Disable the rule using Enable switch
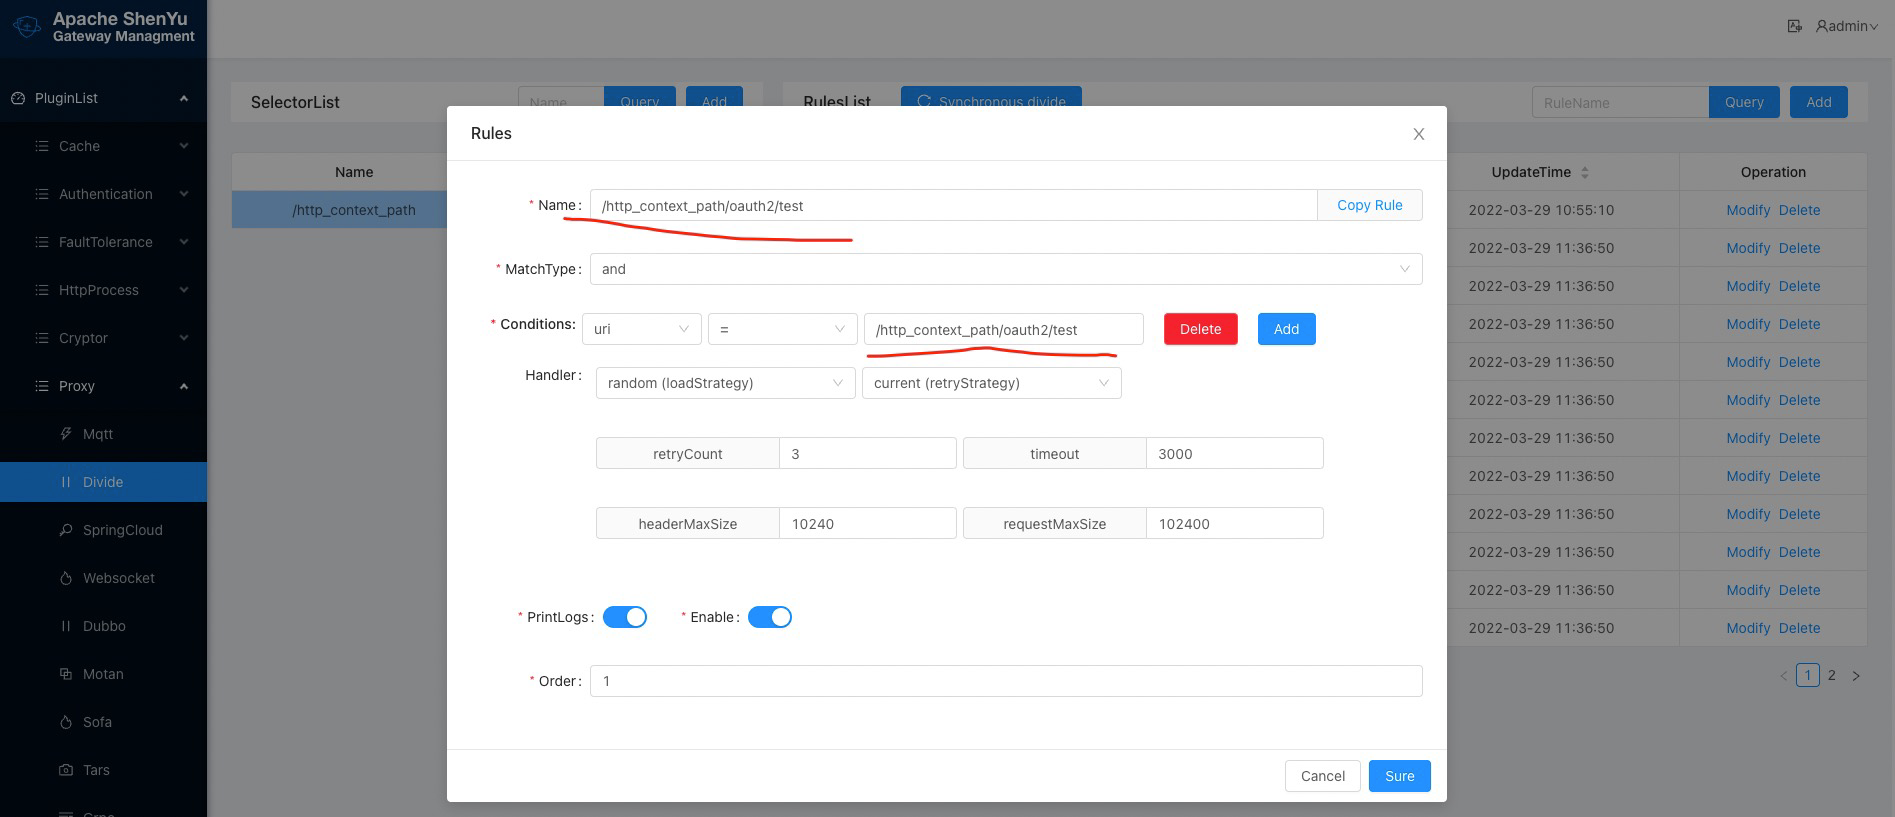 (x=769, y=617)
